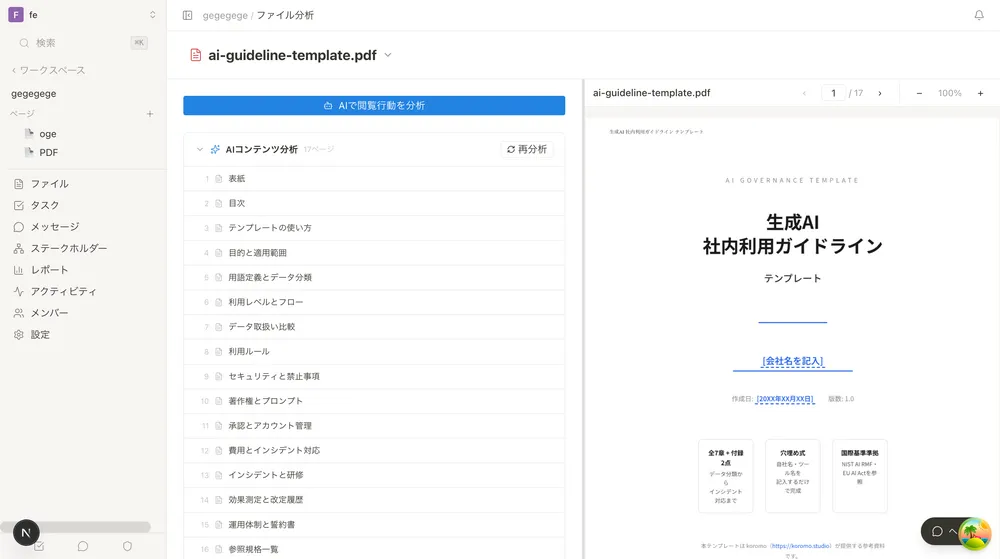The height and width of the screenshot is (559, 1000).
Task: Select row 利用レベルとフロー
Action: [x=374, y=302]
